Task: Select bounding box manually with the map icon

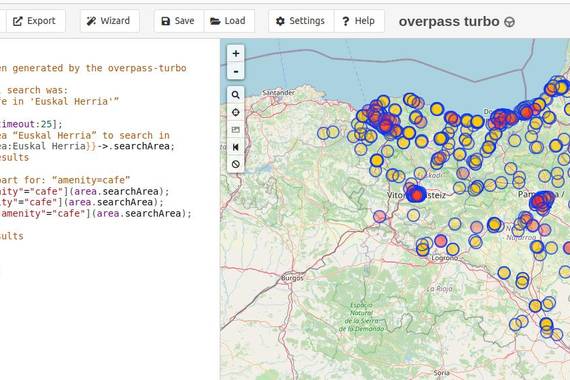Action: click(236, 130)
